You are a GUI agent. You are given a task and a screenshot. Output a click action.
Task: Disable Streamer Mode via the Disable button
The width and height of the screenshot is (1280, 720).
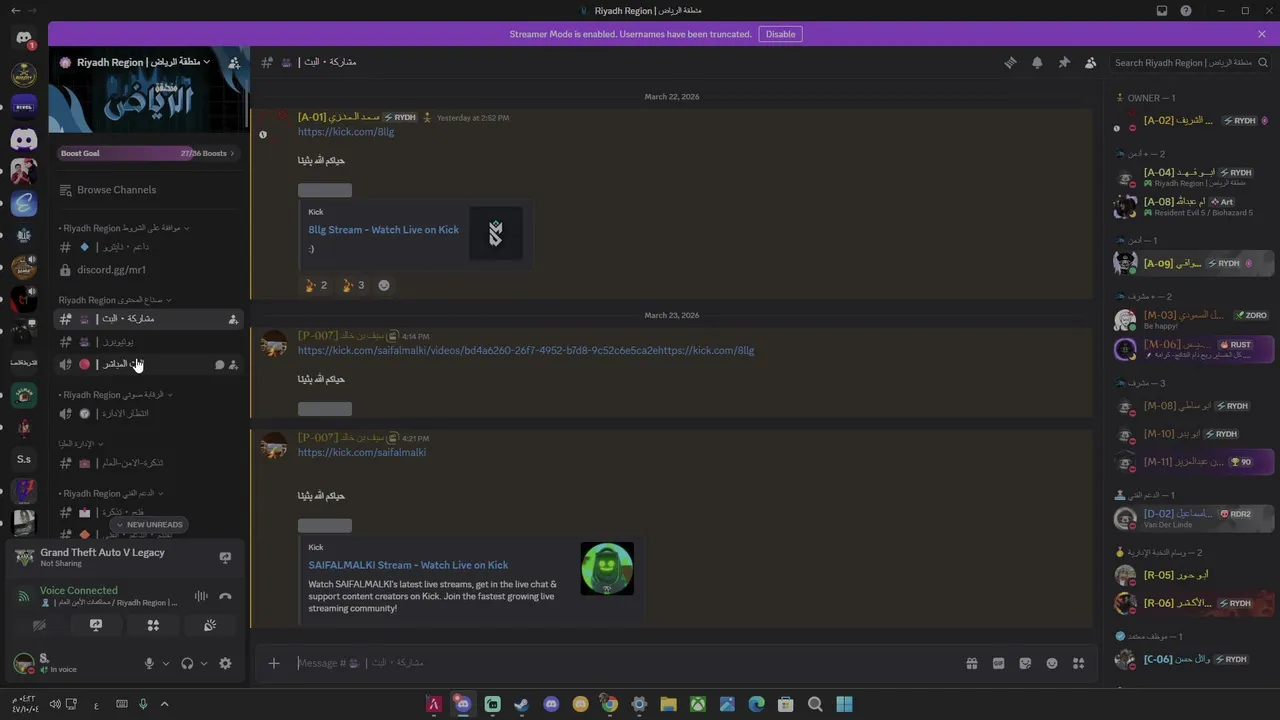tap(780, 34)
